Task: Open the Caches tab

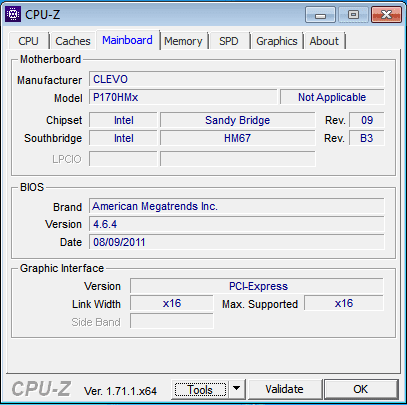Action: [73, 41]
